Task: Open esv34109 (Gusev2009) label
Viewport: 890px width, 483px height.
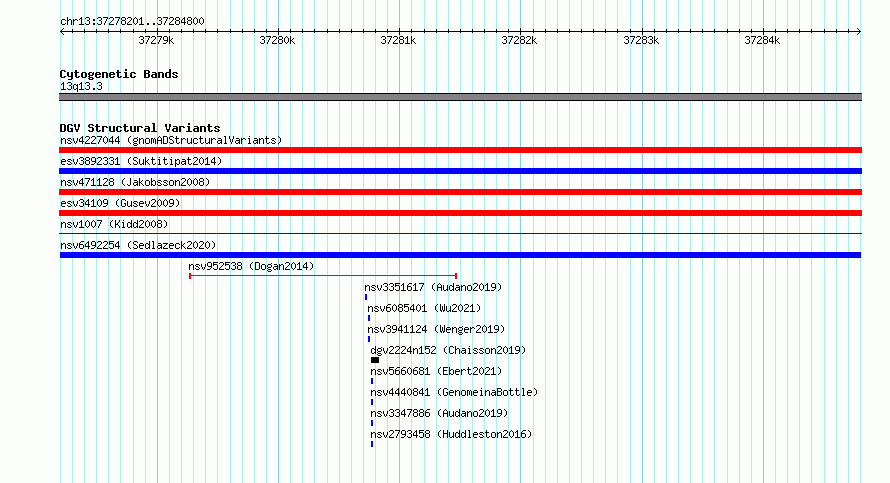Action: pyautogui.click(x=120, y=203)
